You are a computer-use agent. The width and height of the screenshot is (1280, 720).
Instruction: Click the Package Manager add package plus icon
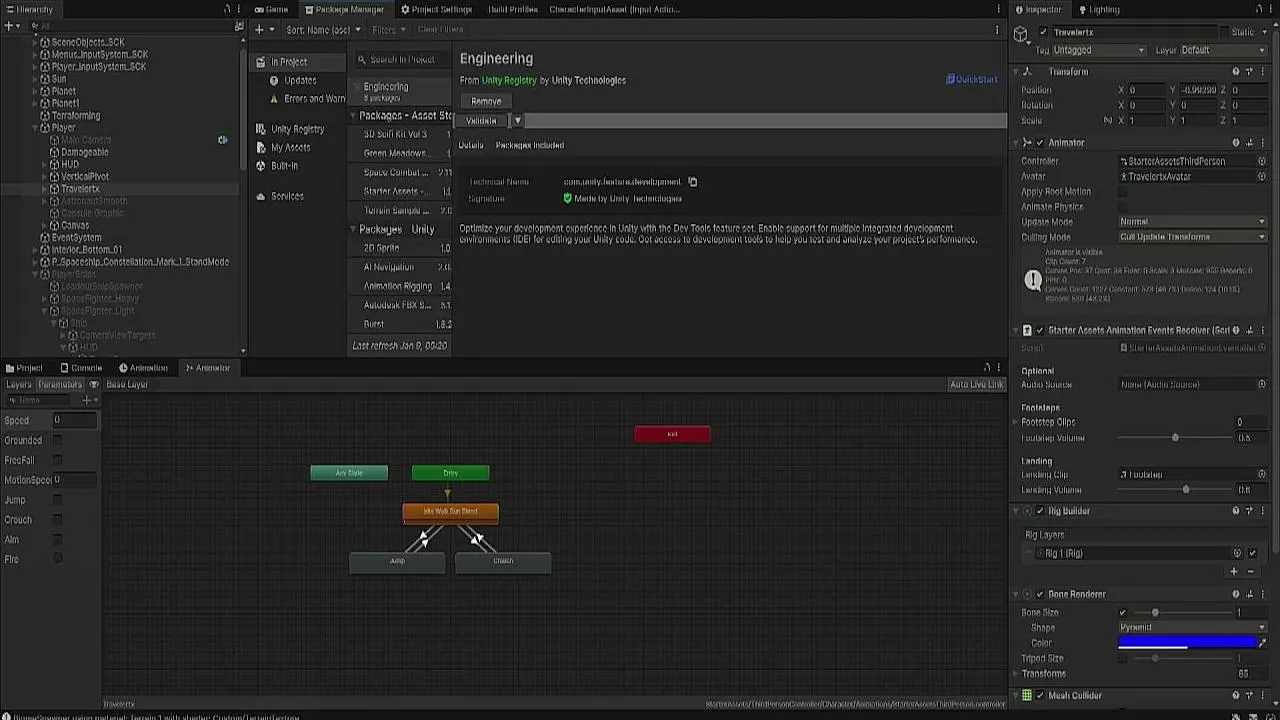click(x=259, y=29)
